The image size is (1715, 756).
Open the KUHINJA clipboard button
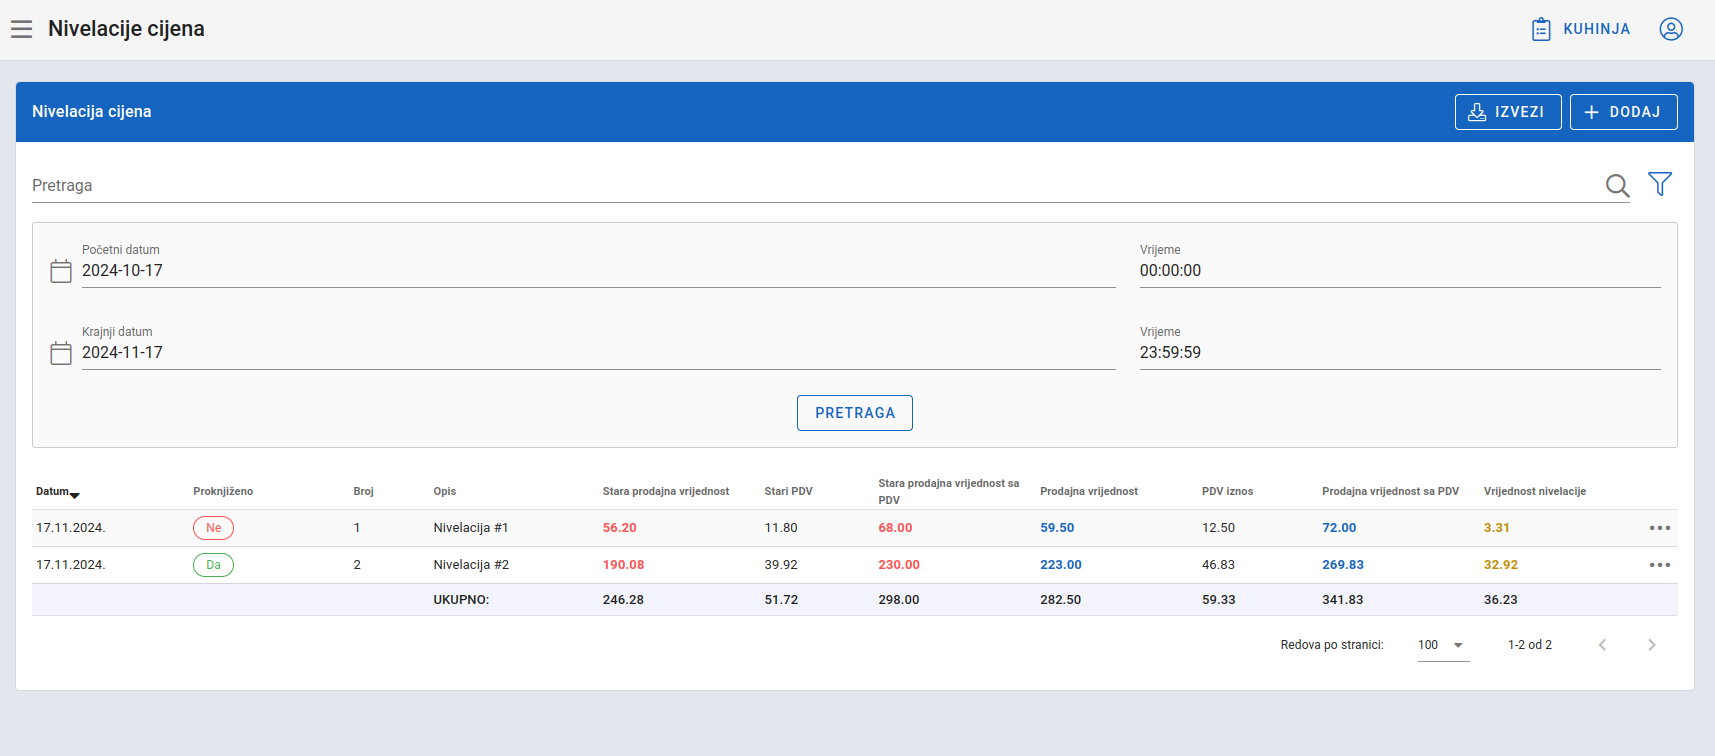tap(1581, 29)
